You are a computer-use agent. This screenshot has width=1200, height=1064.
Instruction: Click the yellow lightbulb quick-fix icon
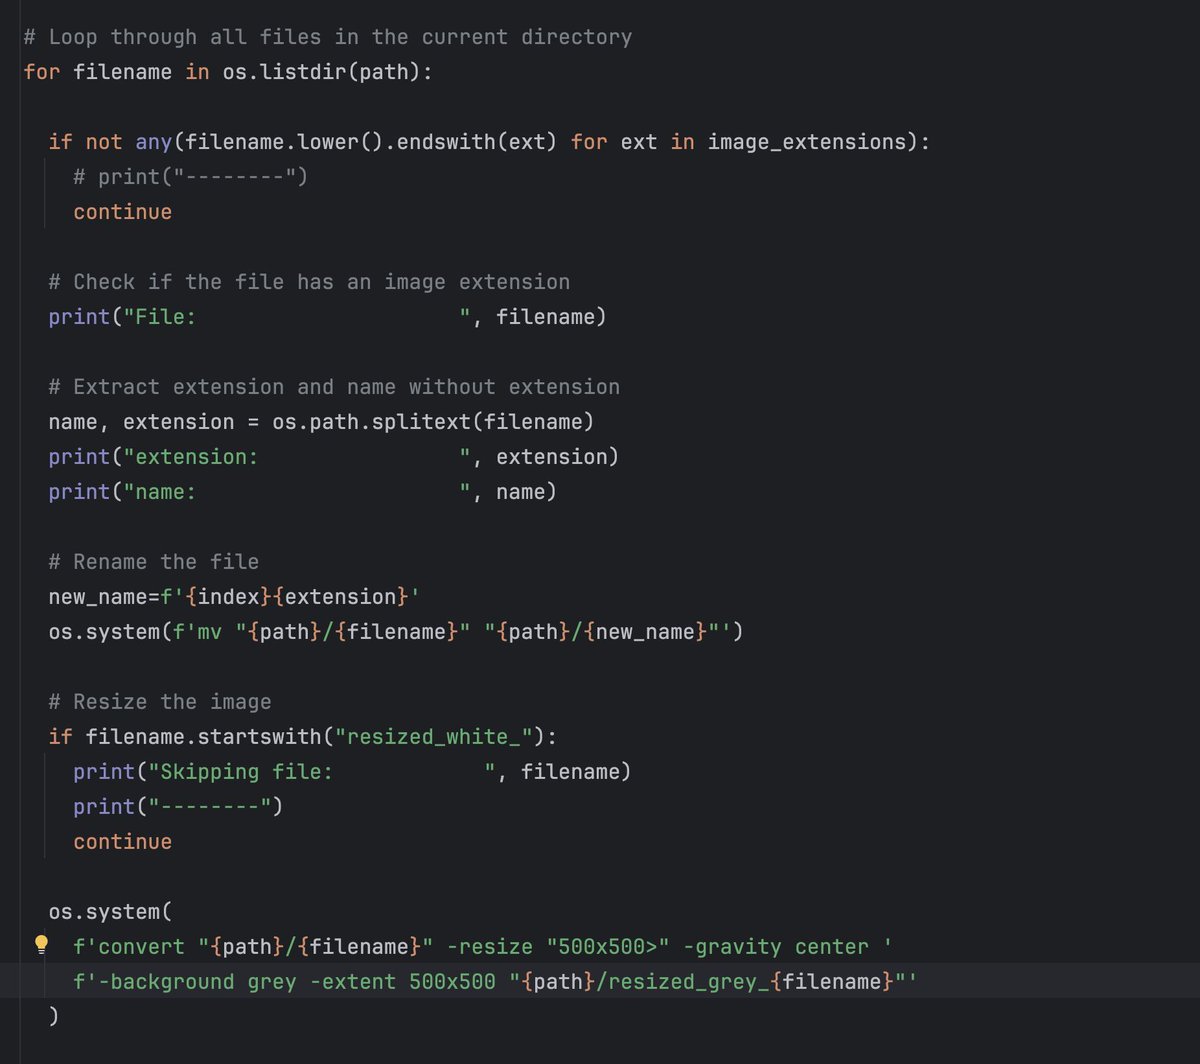click(41, 943)
